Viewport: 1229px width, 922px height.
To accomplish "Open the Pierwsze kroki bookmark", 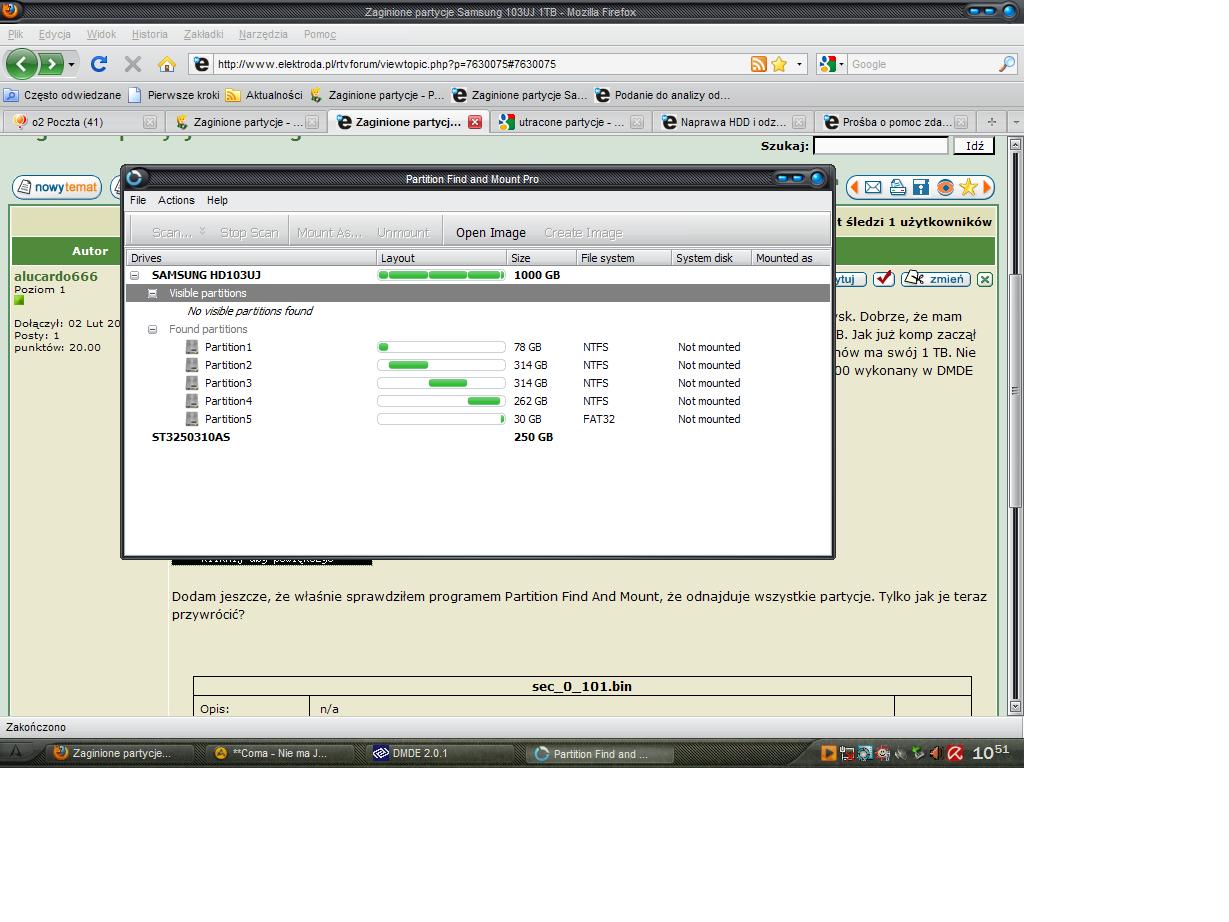I will click(173, 95).
